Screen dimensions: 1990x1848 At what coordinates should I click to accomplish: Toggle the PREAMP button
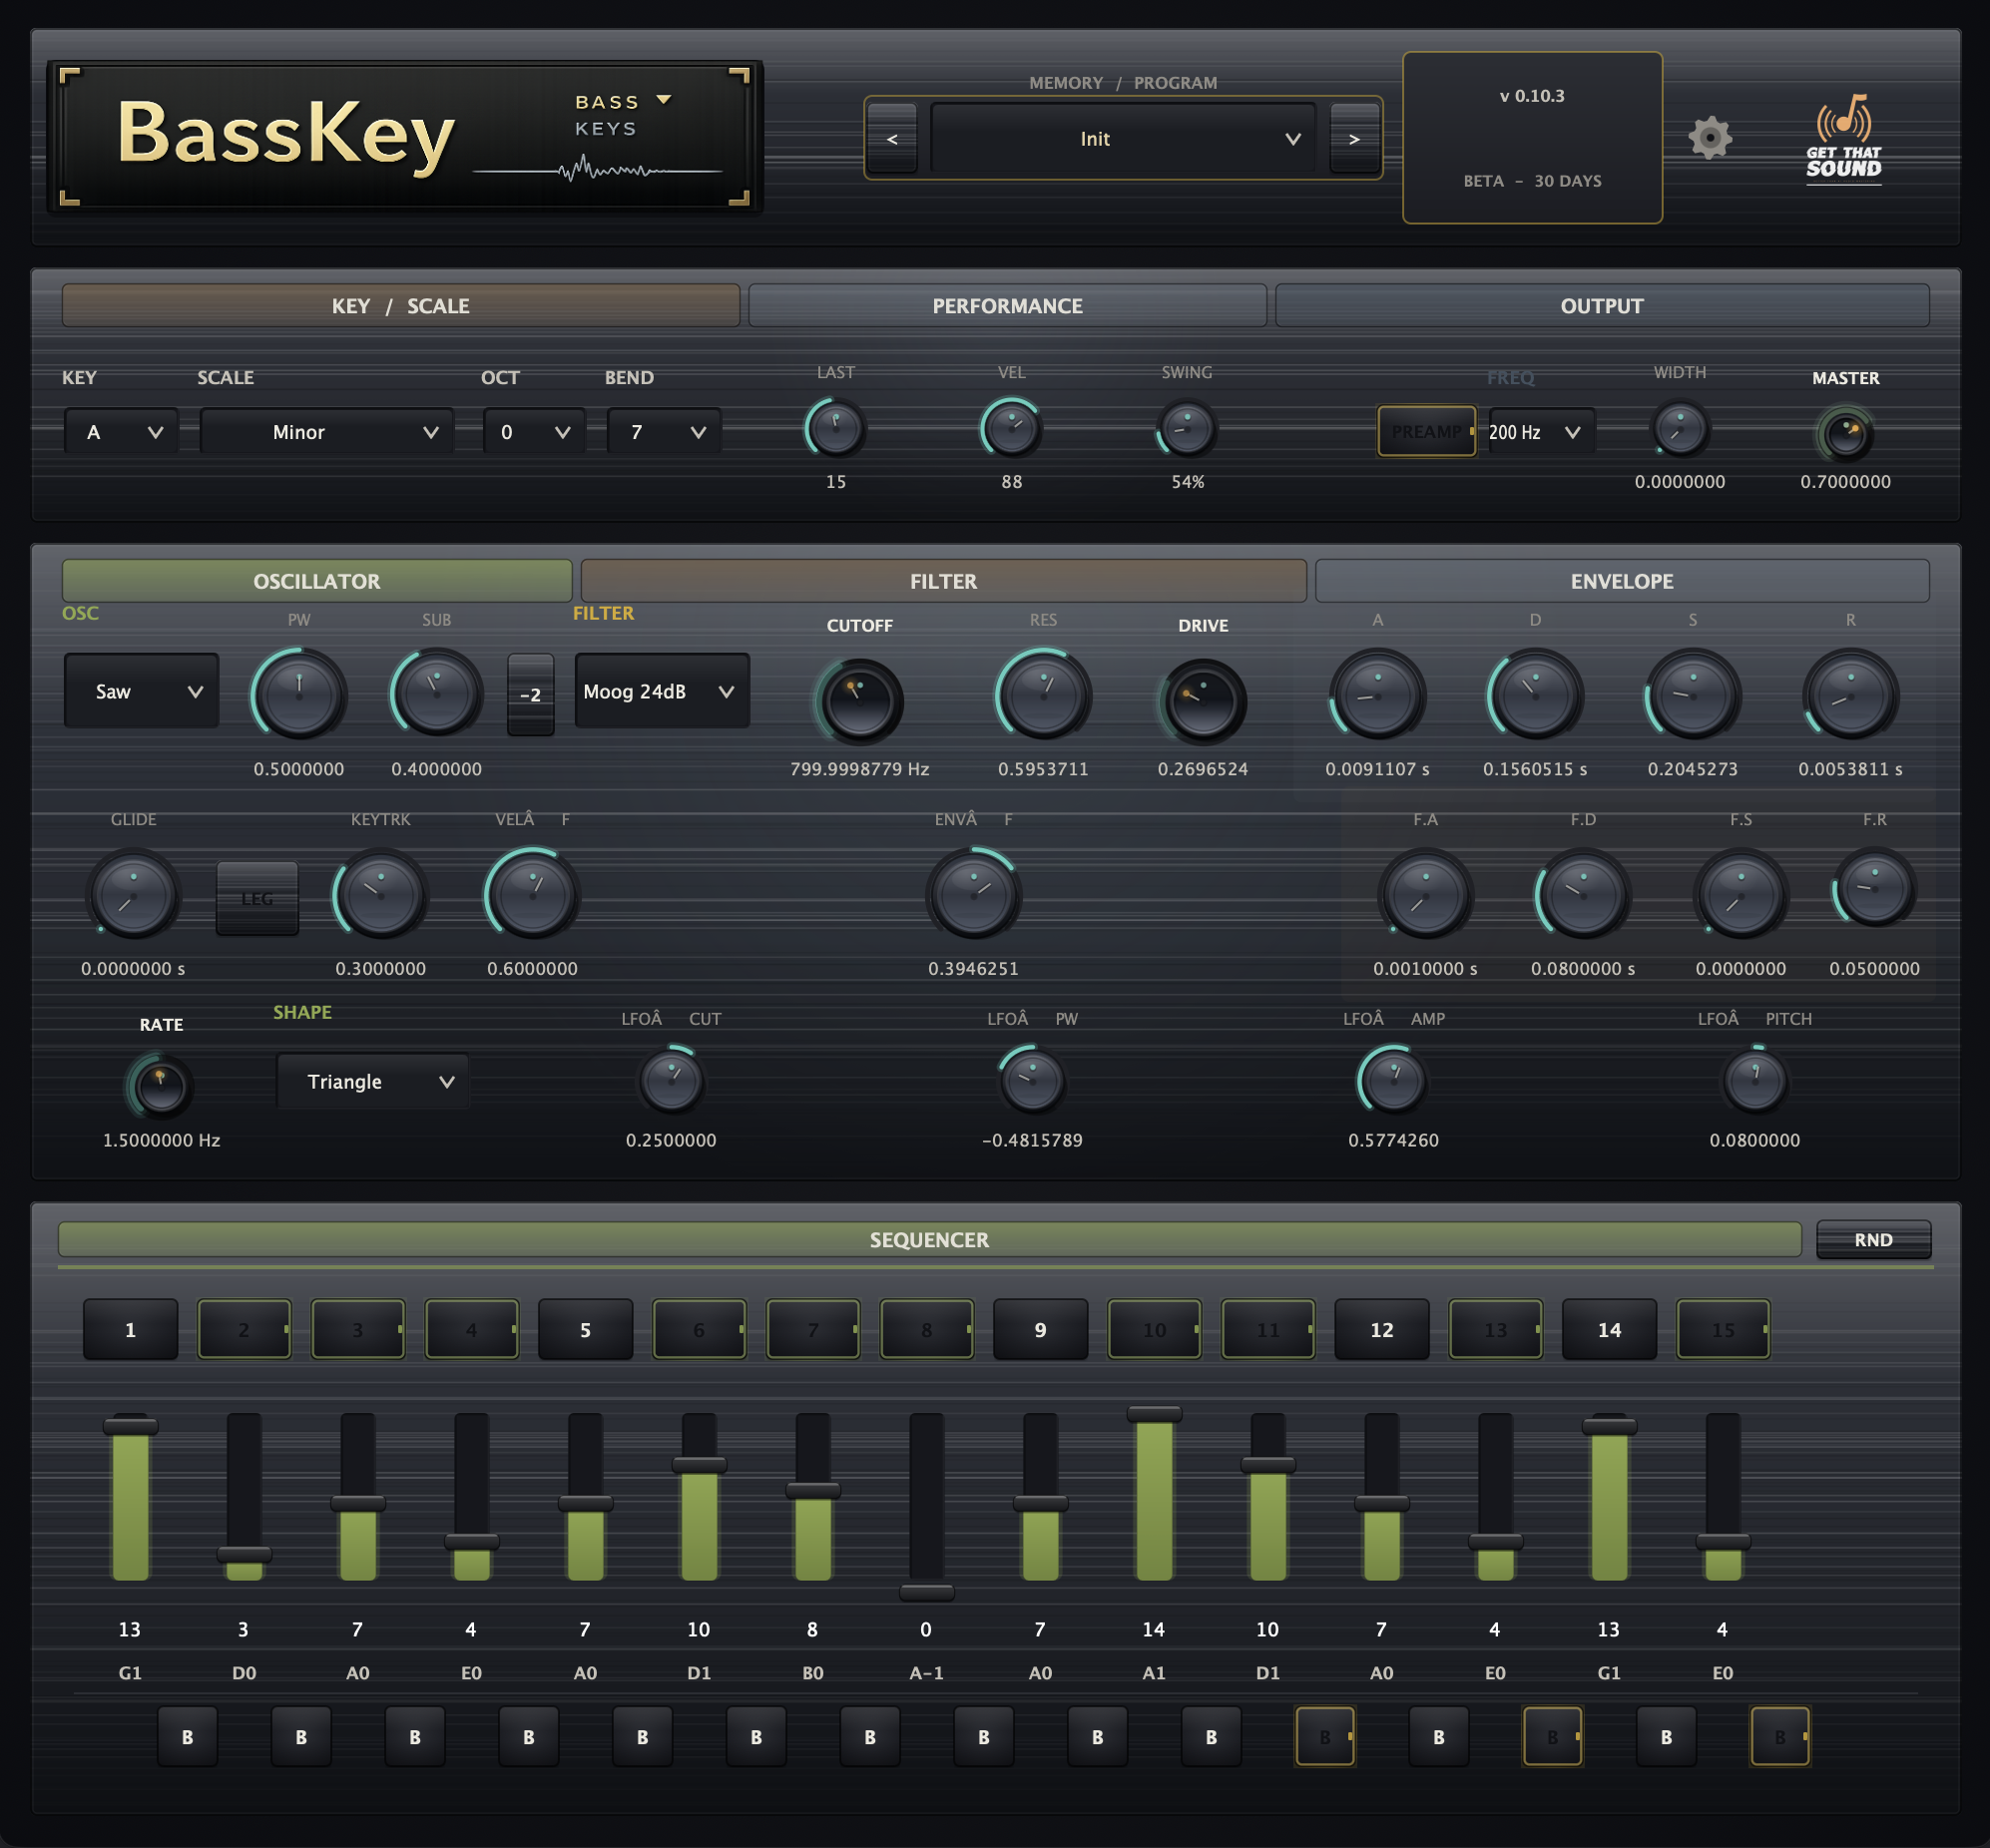(1427, 431)
